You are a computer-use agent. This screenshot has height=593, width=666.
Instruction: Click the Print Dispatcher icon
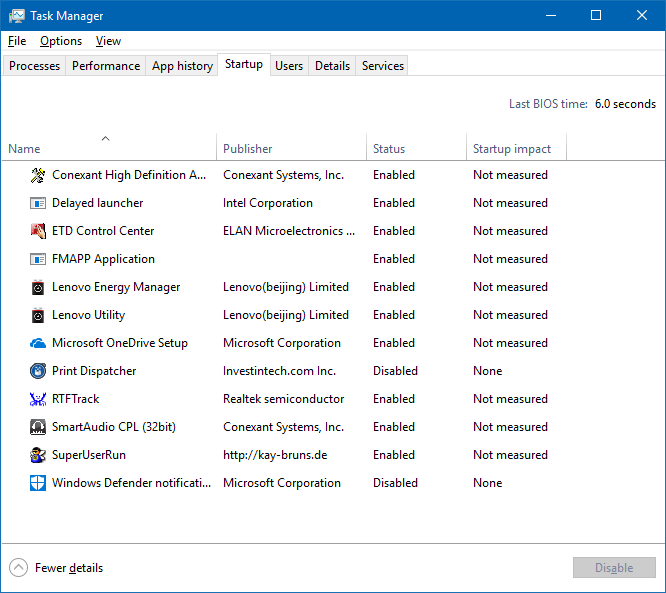point(38,371)
